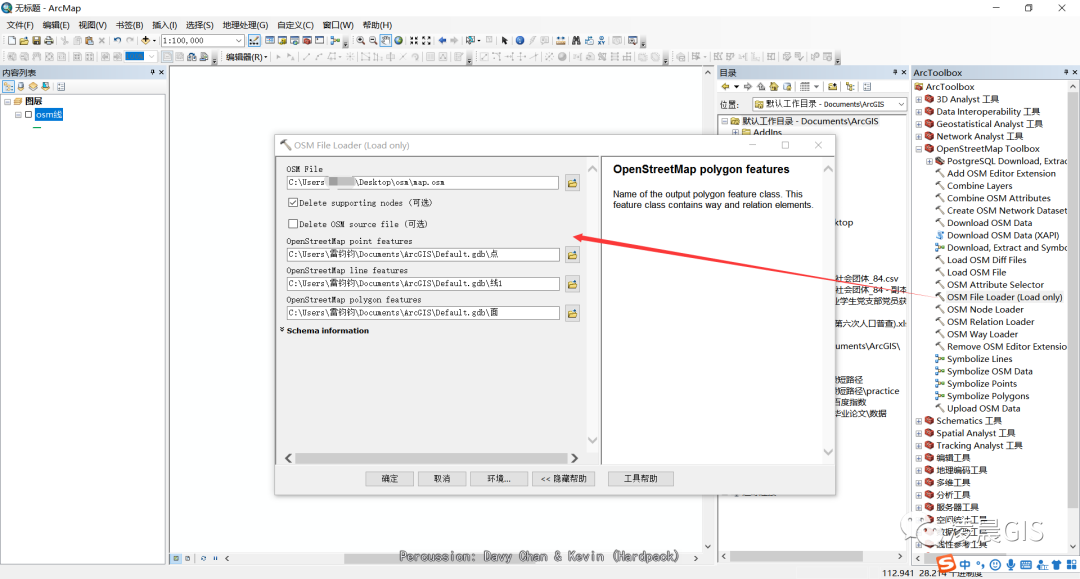Viewport: 1080px width, 579px height.
Task: Click the dialog horizontal scrollbar
Action: (x=431, y=458)
